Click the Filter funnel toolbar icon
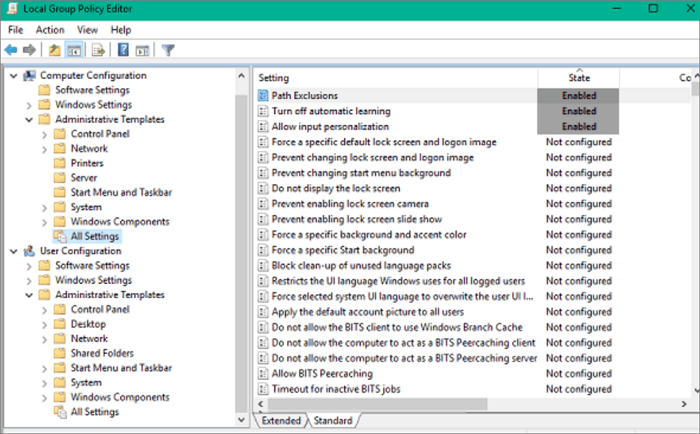 point(168,49)
